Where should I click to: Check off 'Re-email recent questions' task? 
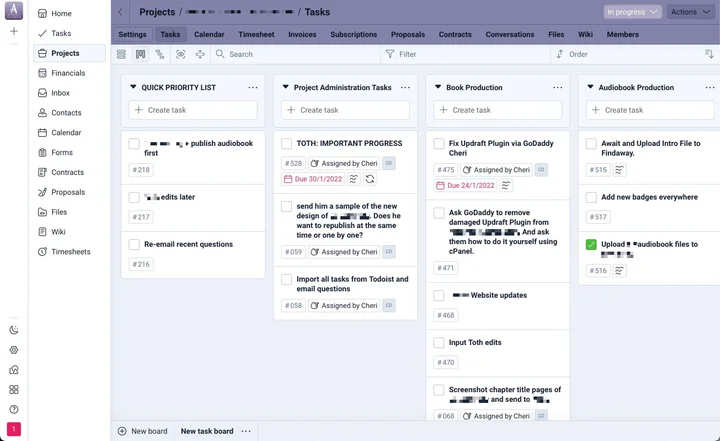point(134,244)
